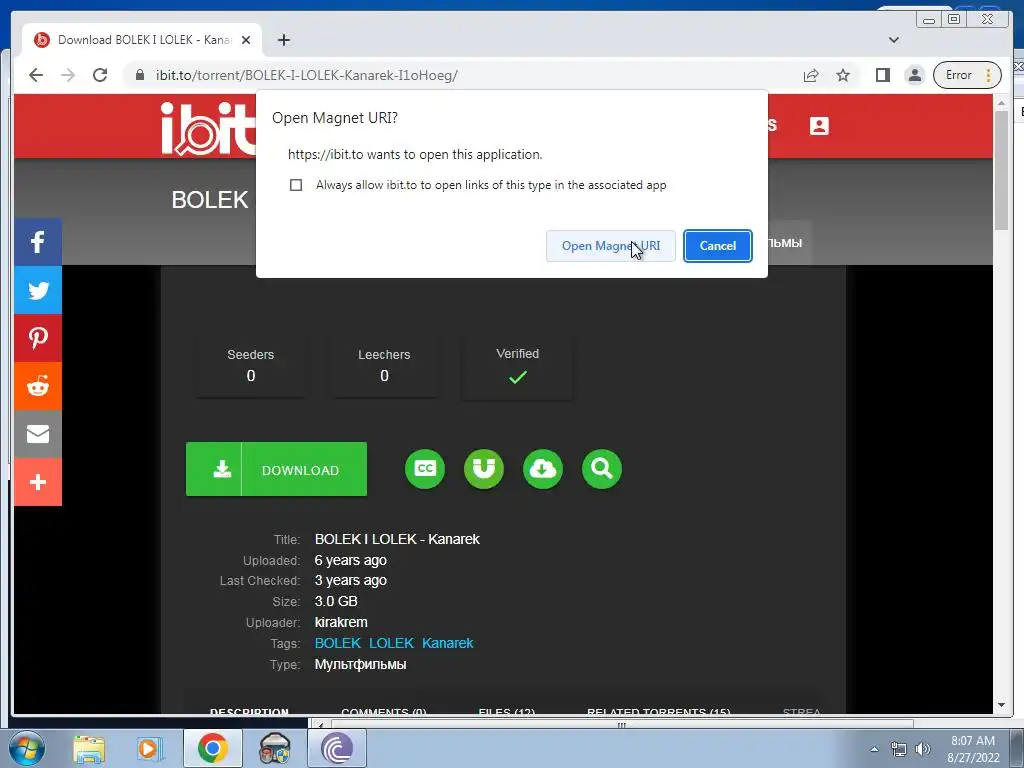Image resolution: width=1024 pixels, height=768 pixels.
Task: Click the network tray icon
Action: 899,749
